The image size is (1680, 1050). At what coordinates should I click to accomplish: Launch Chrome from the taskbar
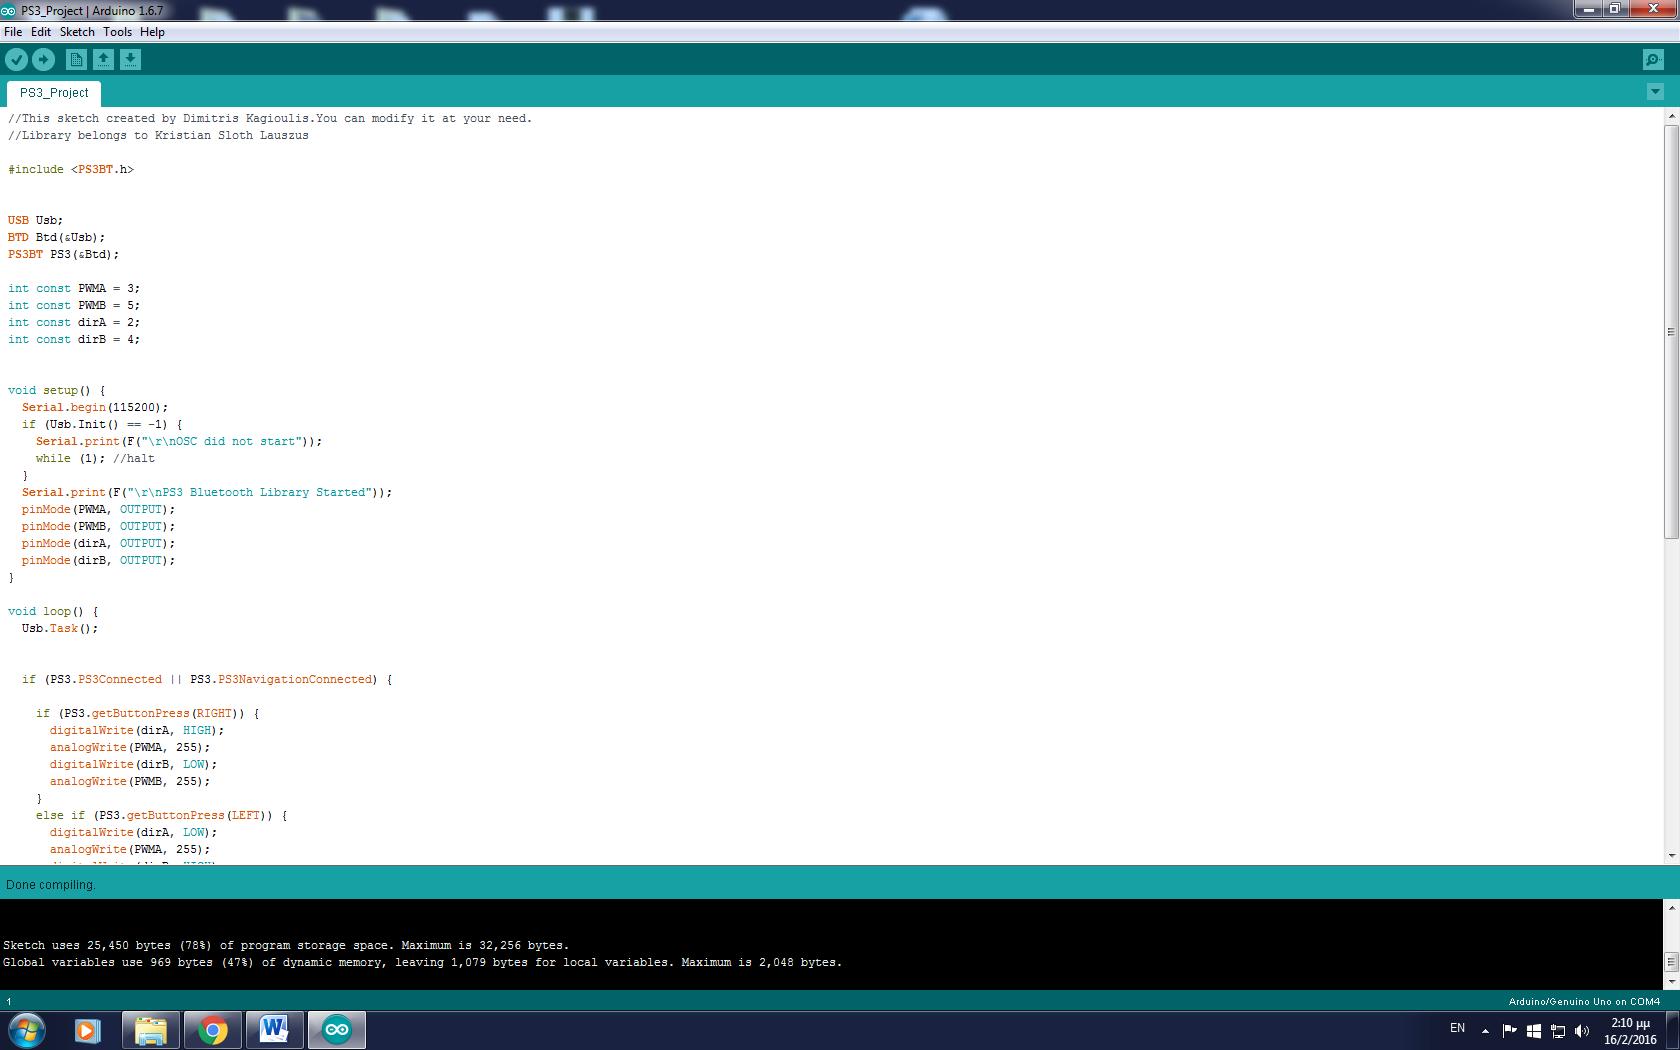coord(212,1030)
